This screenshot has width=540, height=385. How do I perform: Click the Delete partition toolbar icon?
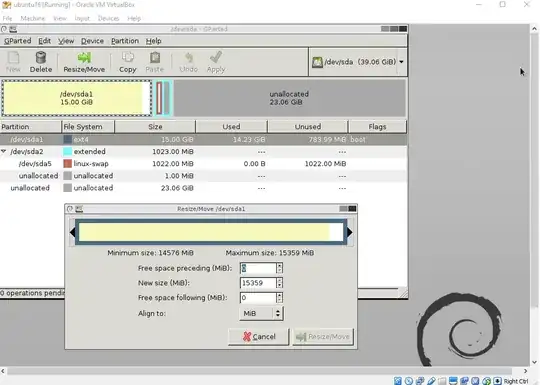point(41,58)
